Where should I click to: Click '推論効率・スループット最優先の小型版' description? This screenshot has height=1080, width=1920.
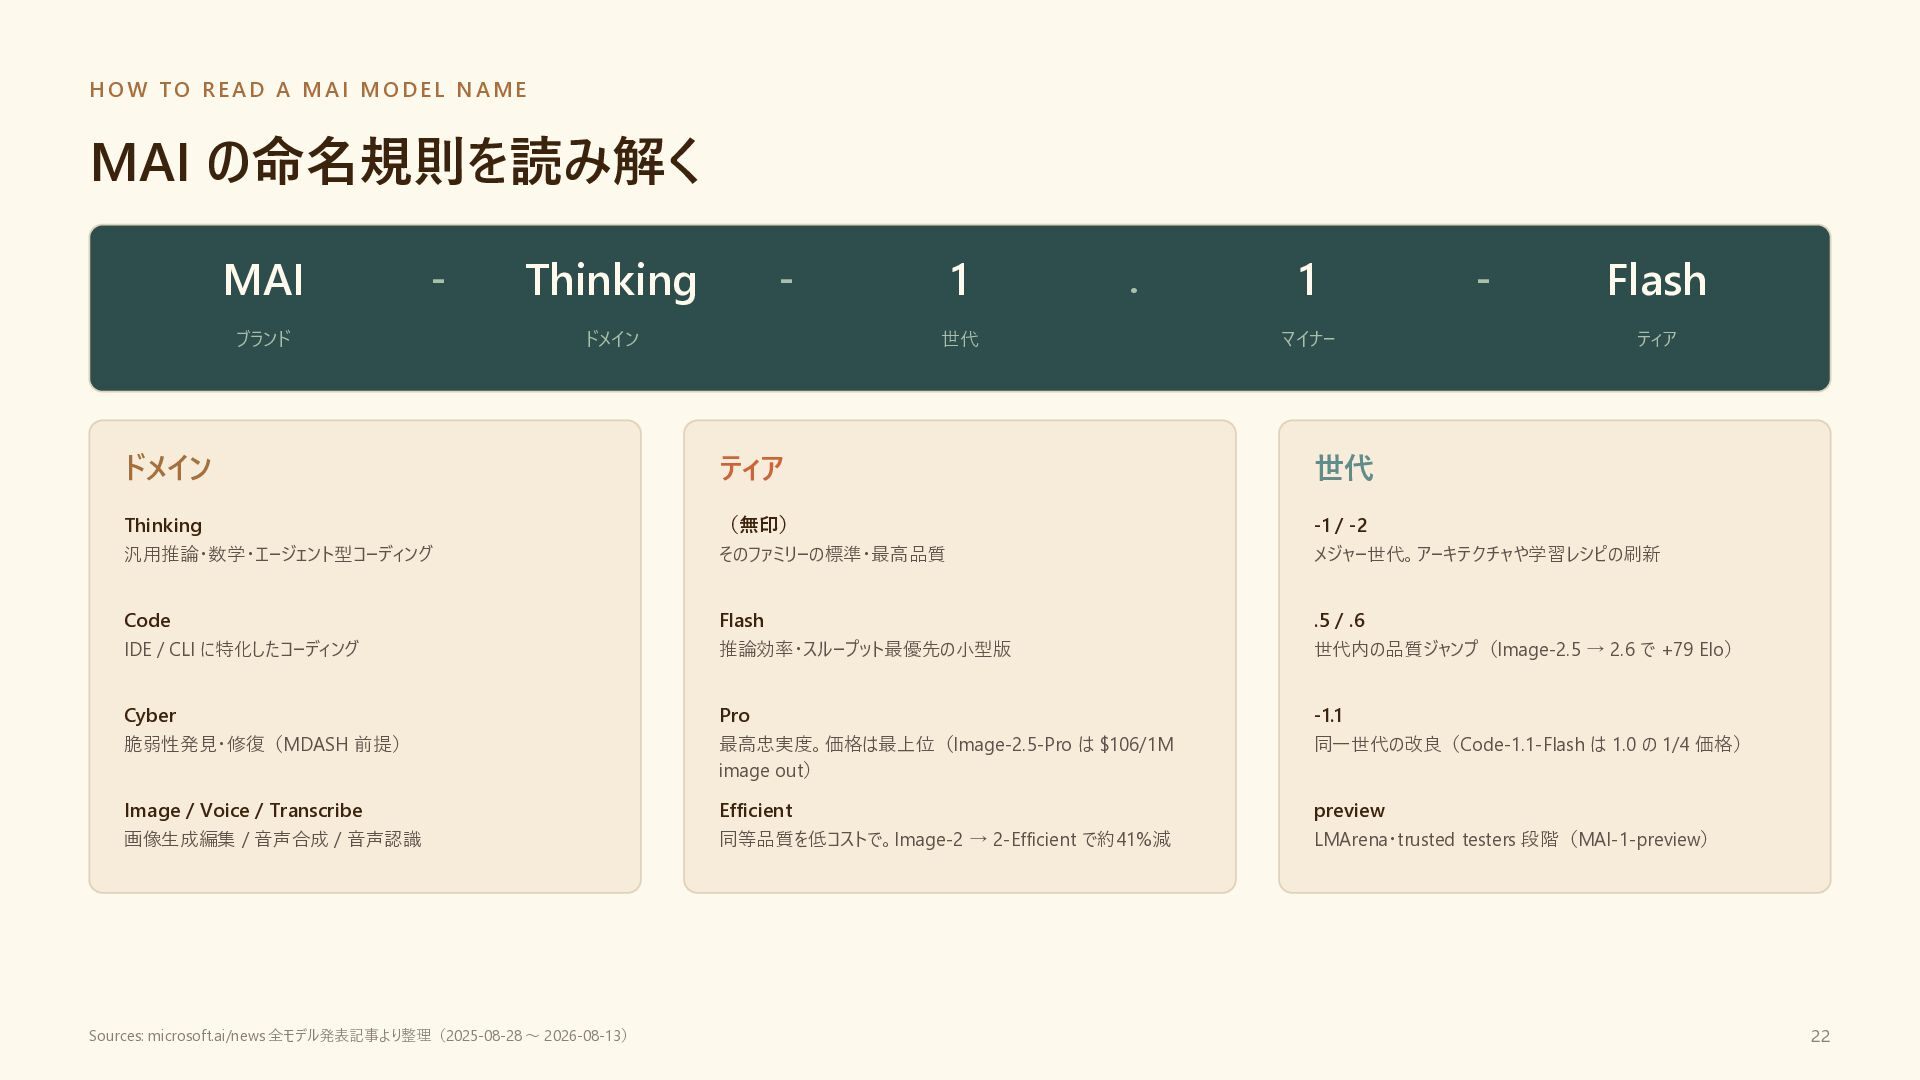click(865, 649)
